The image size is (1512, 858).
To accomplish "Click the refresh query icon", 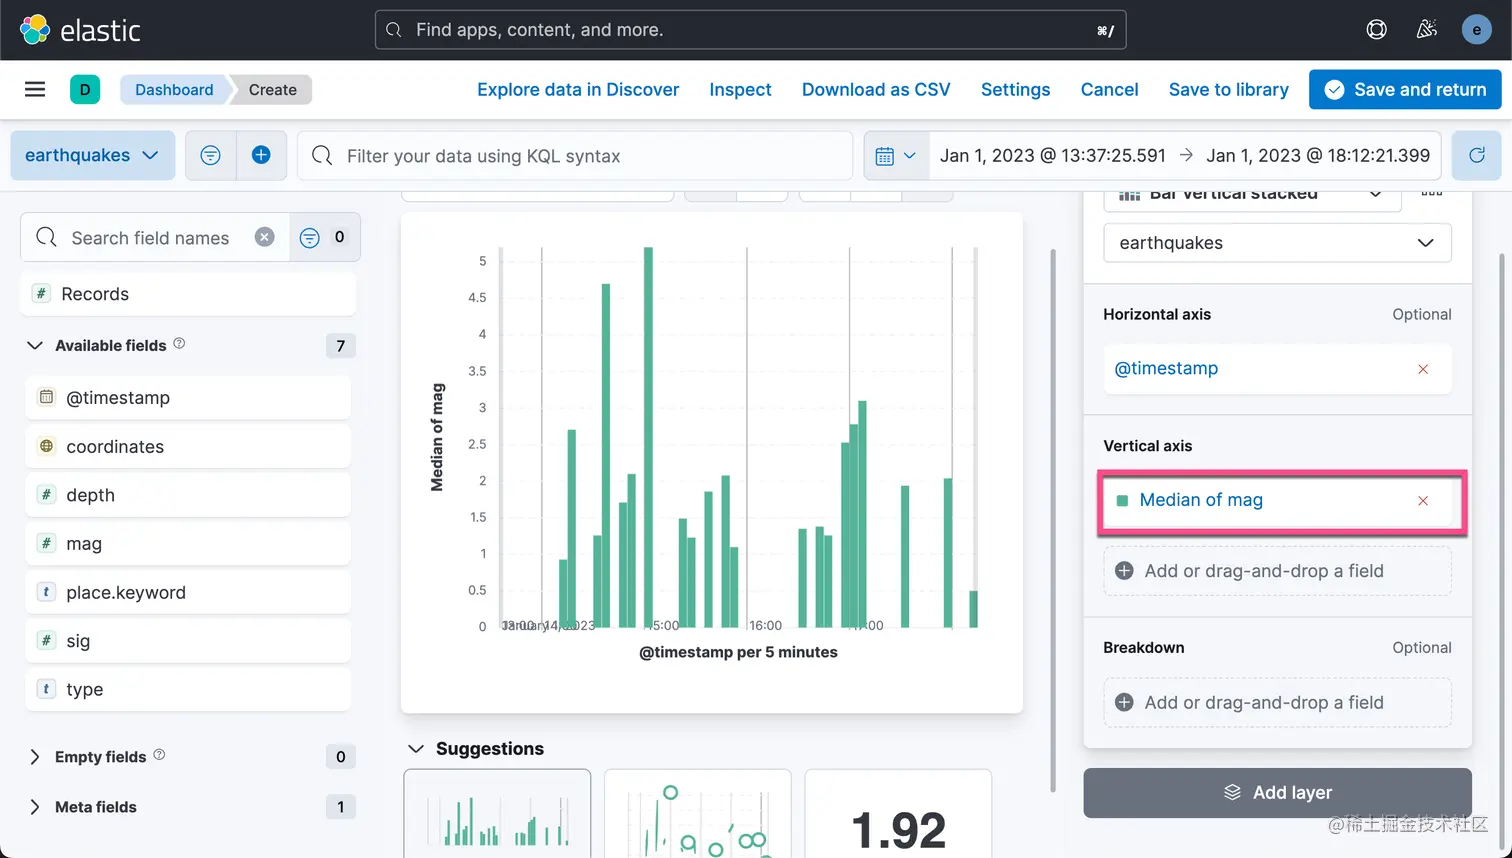I will tap(1477, 155).
